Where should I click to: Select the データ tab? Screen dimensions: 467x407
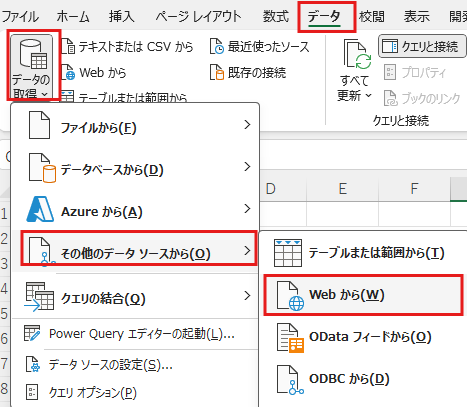324,16
